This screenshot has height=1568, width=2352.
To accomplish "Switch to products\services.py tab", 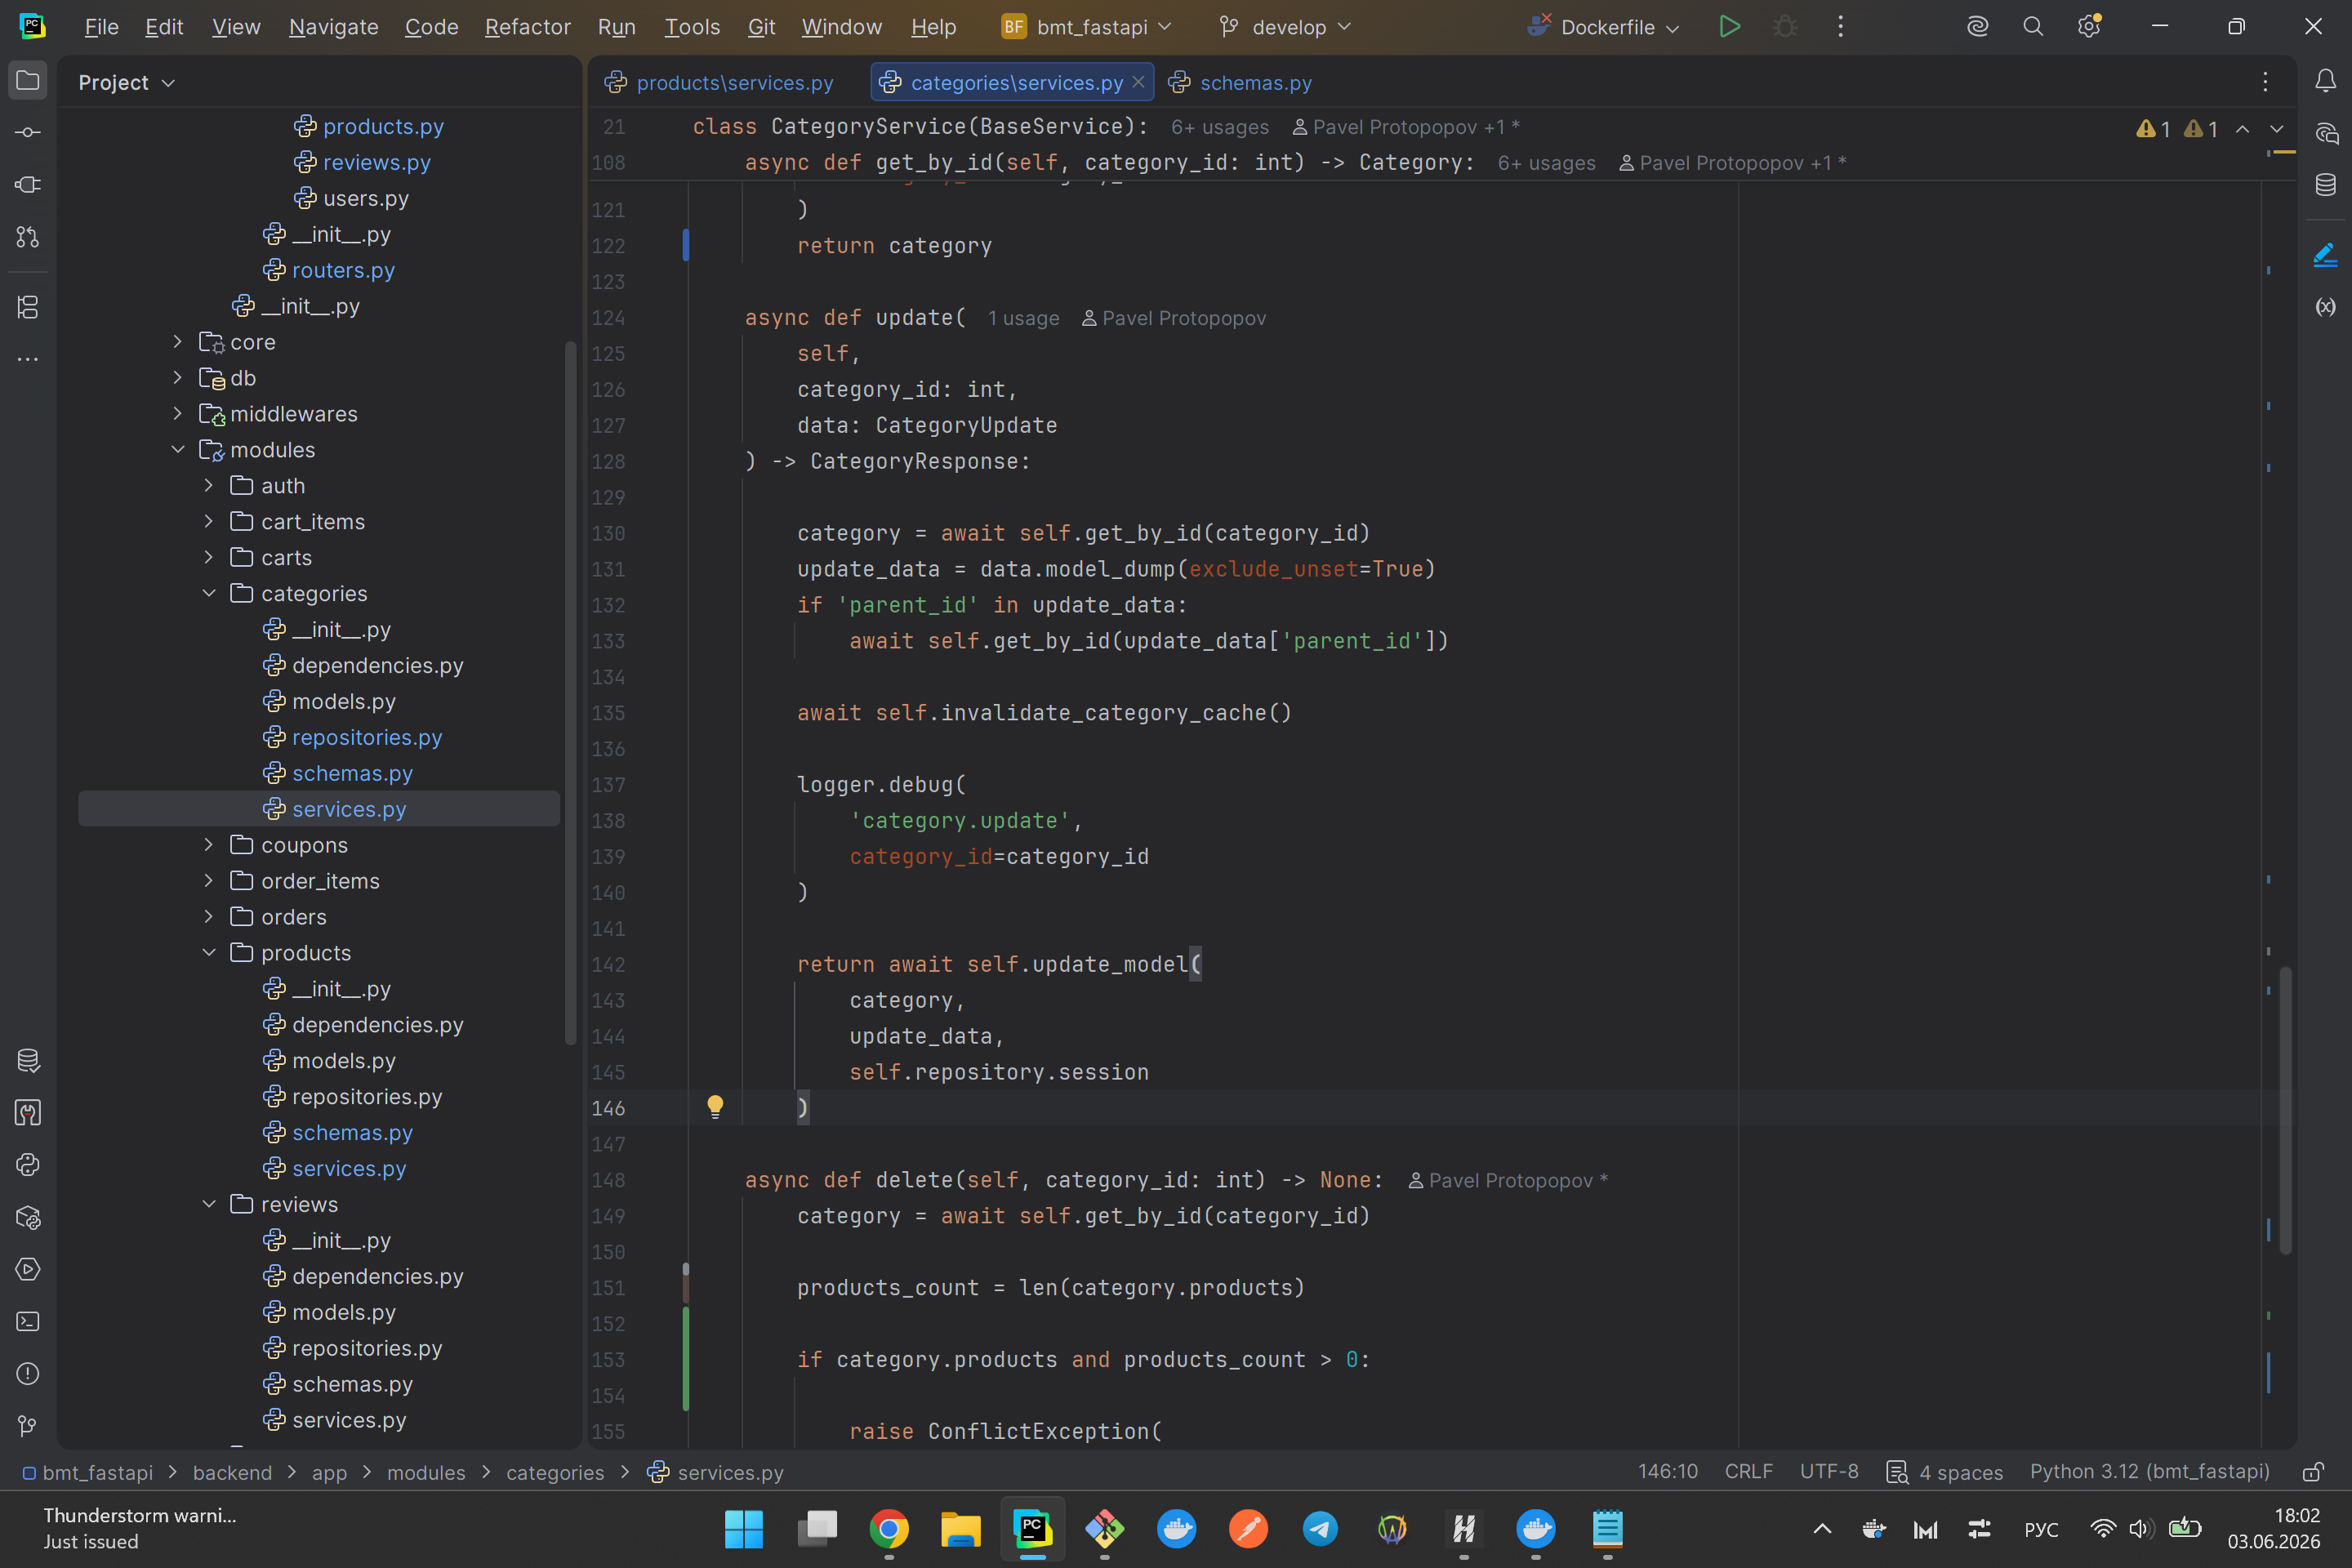I will click(720, 82).
